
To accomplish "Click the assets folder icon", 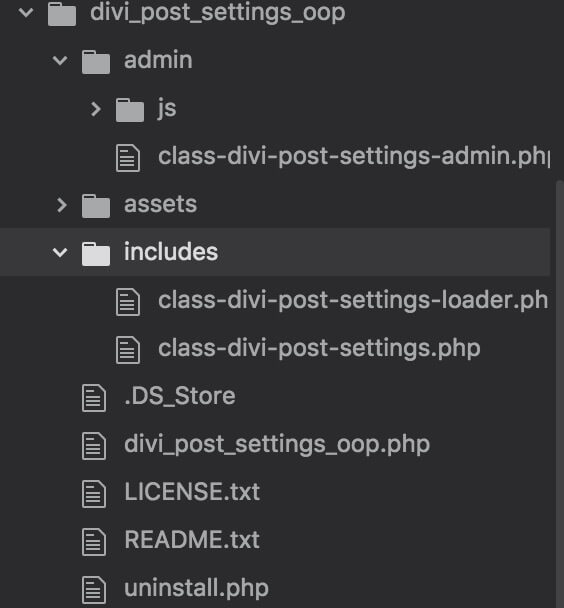I will tap(96, 206).
